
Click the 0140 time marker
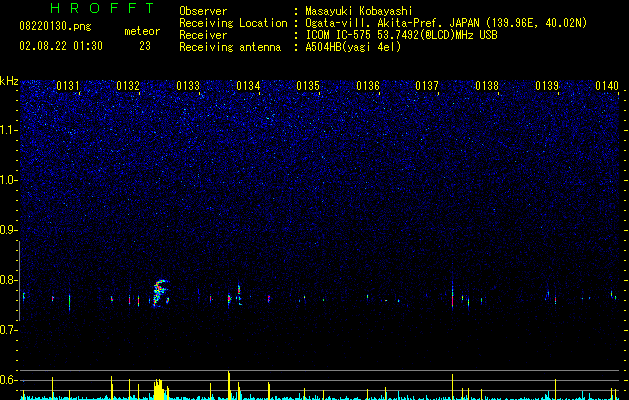607,86
